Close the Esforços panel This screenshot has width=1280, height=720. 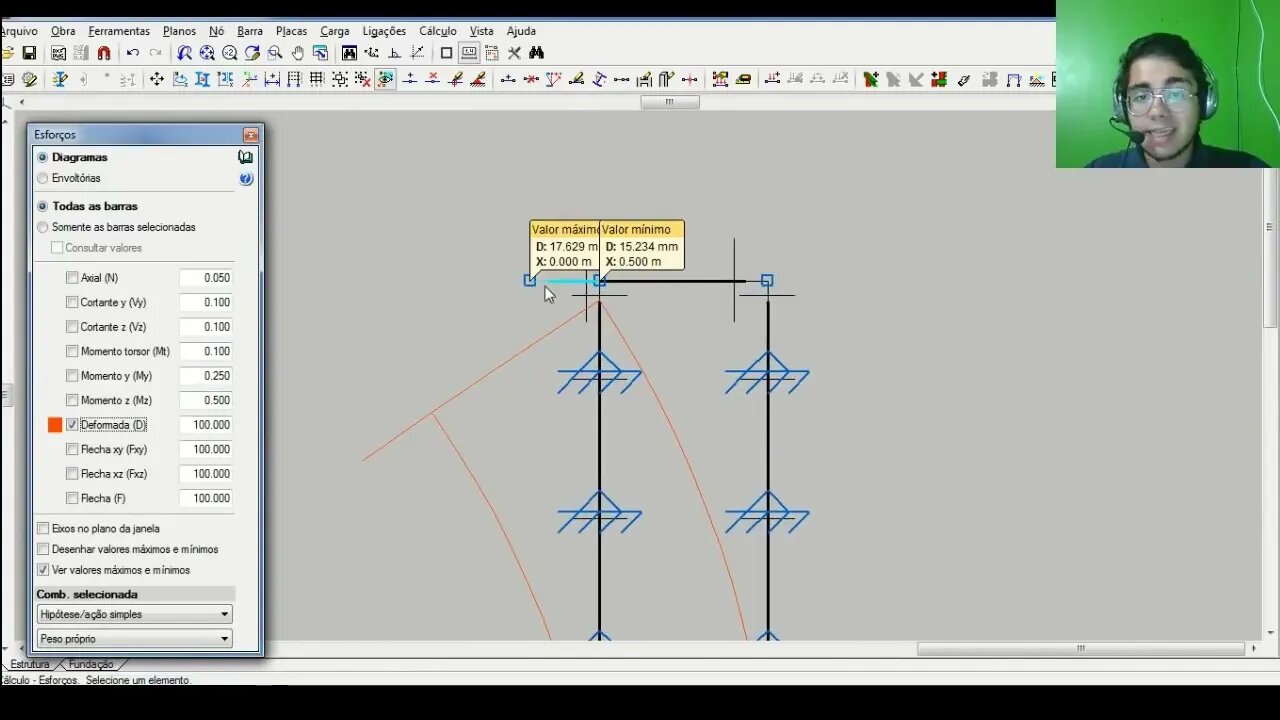click(x=250, y=135)
